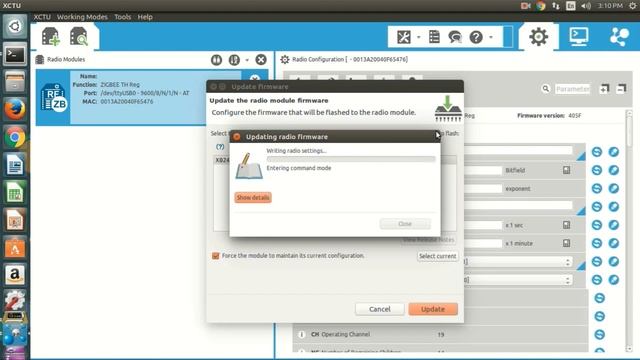Click read icon in Bitfield row
The width and height of the screenshot is (640, 360).
[597, 170]
